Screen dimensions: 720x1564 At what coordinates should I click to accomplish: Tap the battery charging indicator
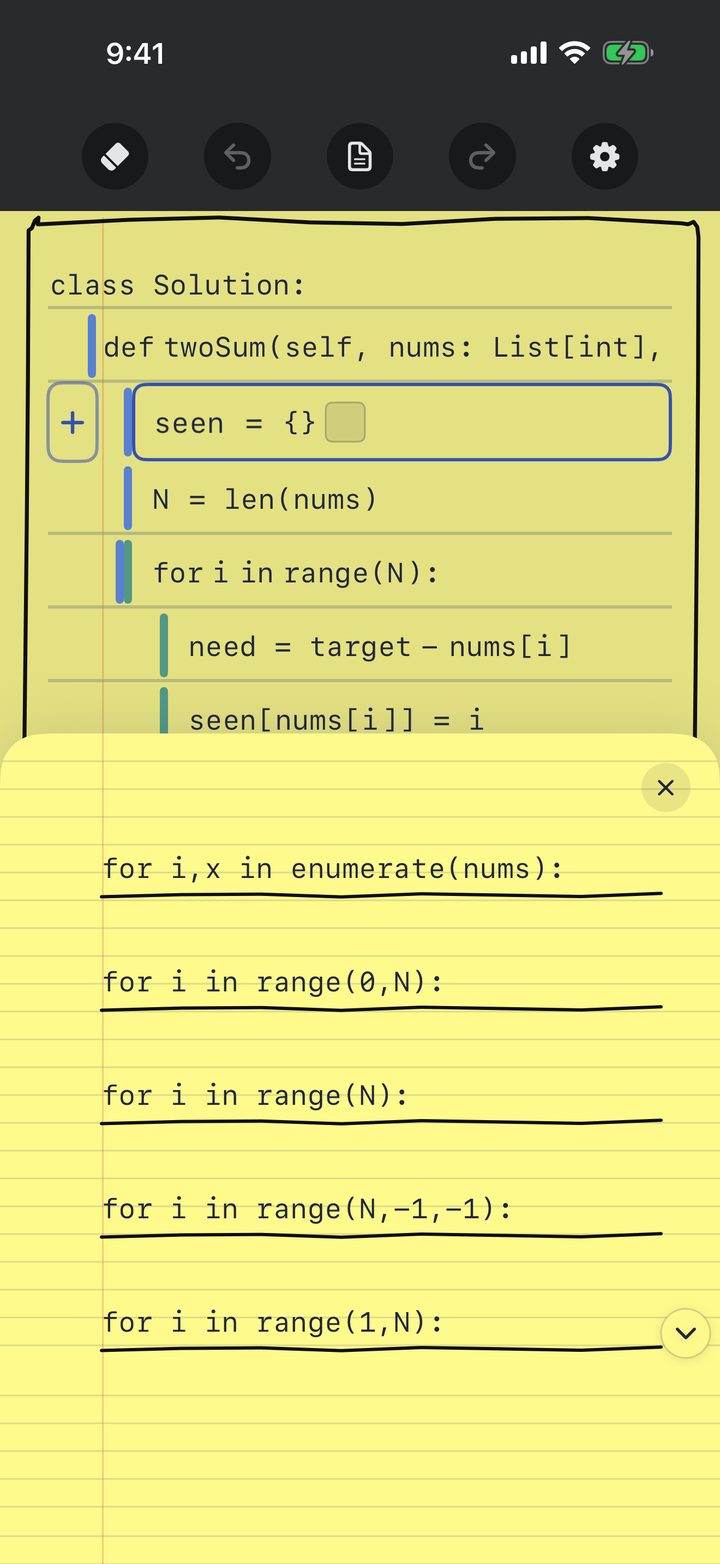(x=628, y=53)
